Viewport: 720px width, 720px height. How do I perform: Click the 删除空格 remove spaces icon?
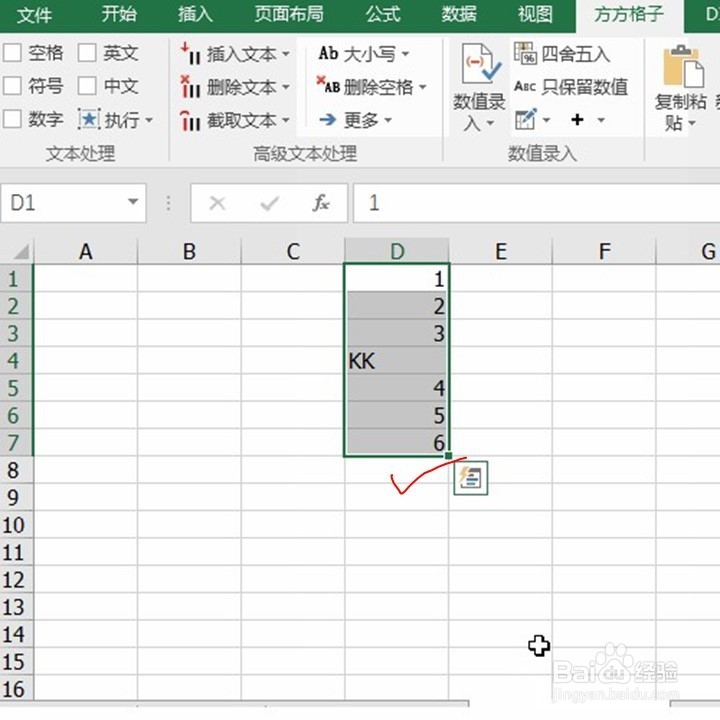click(328, 86)
